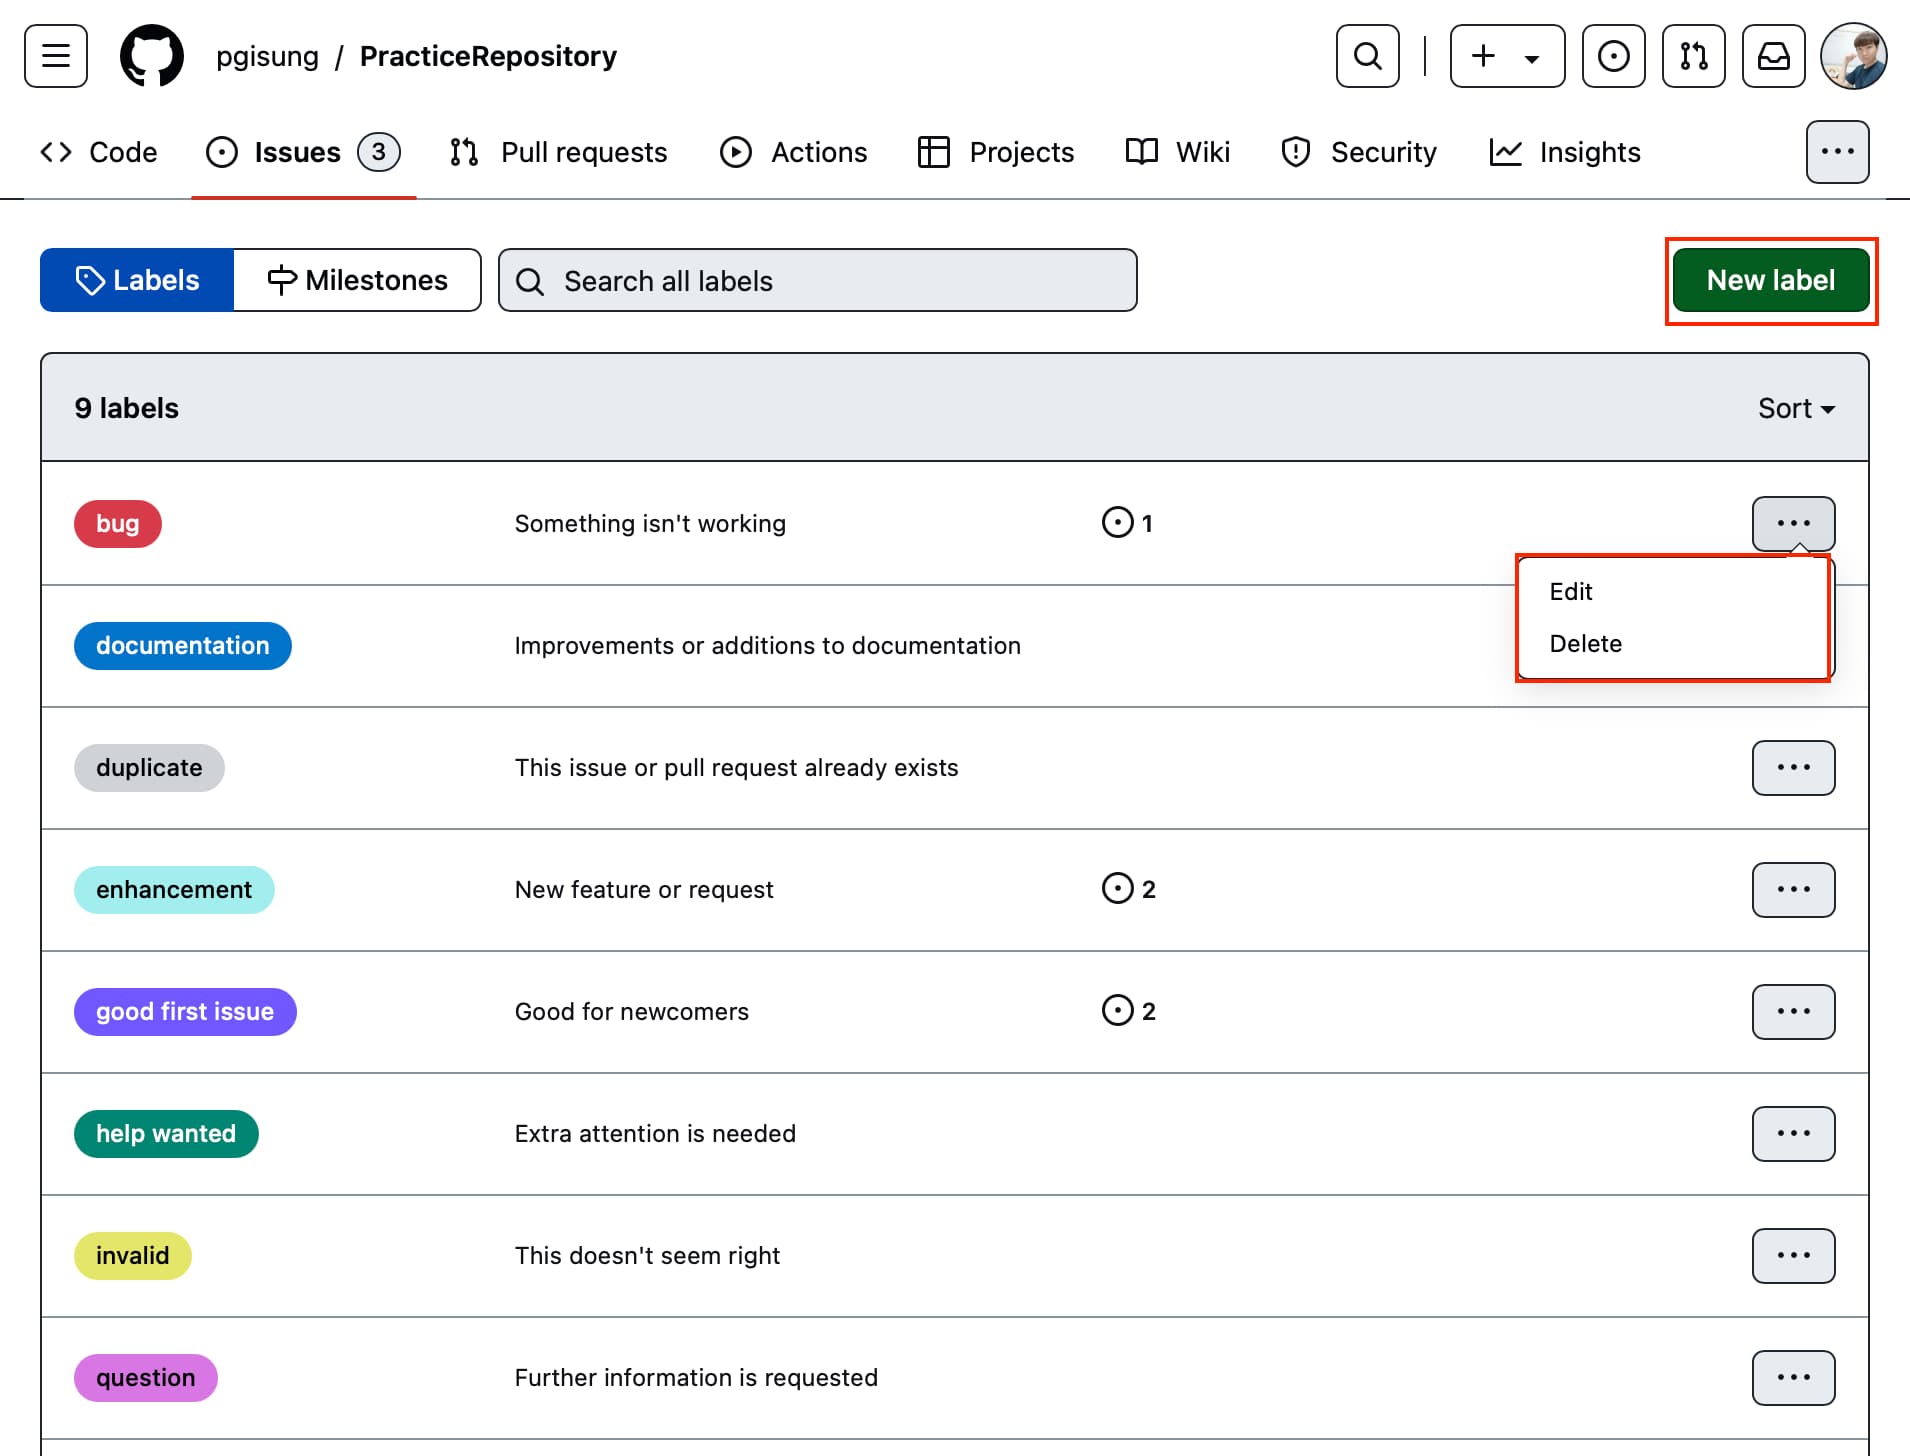Open the plus create-new dropdown

point(1507,56)
